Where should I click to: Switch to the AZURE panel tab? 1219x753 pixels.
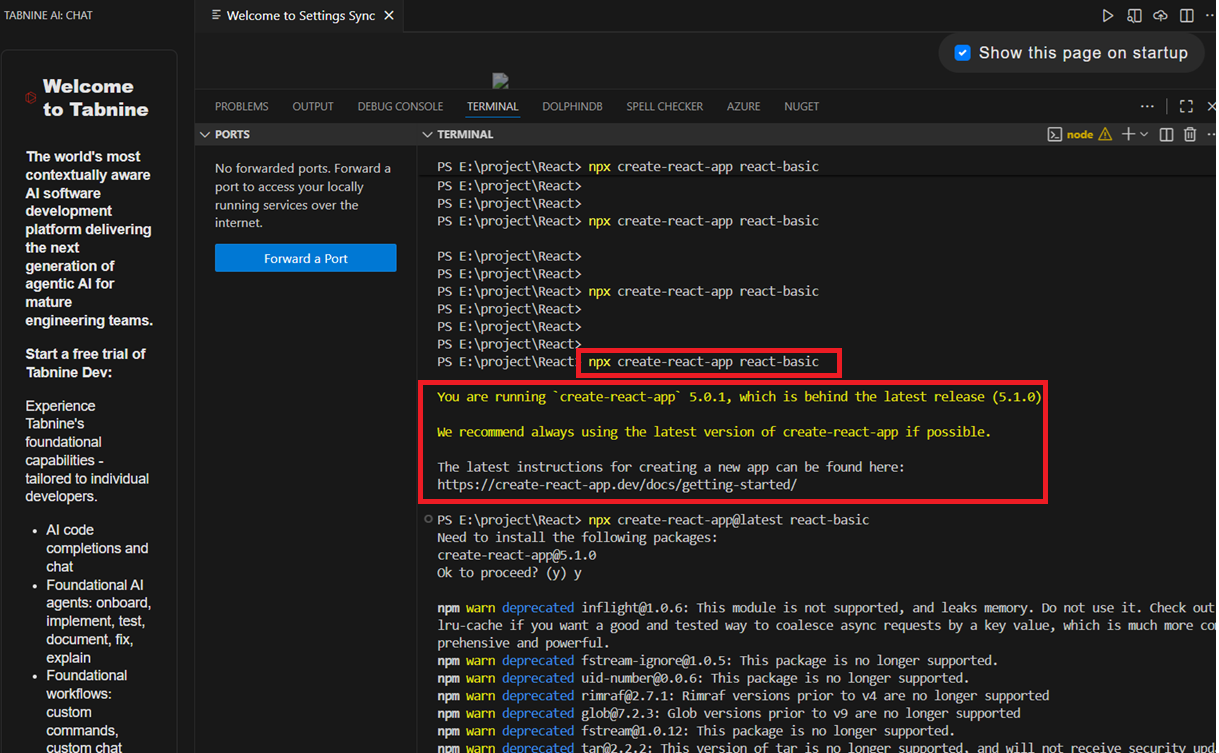(743, 106)
